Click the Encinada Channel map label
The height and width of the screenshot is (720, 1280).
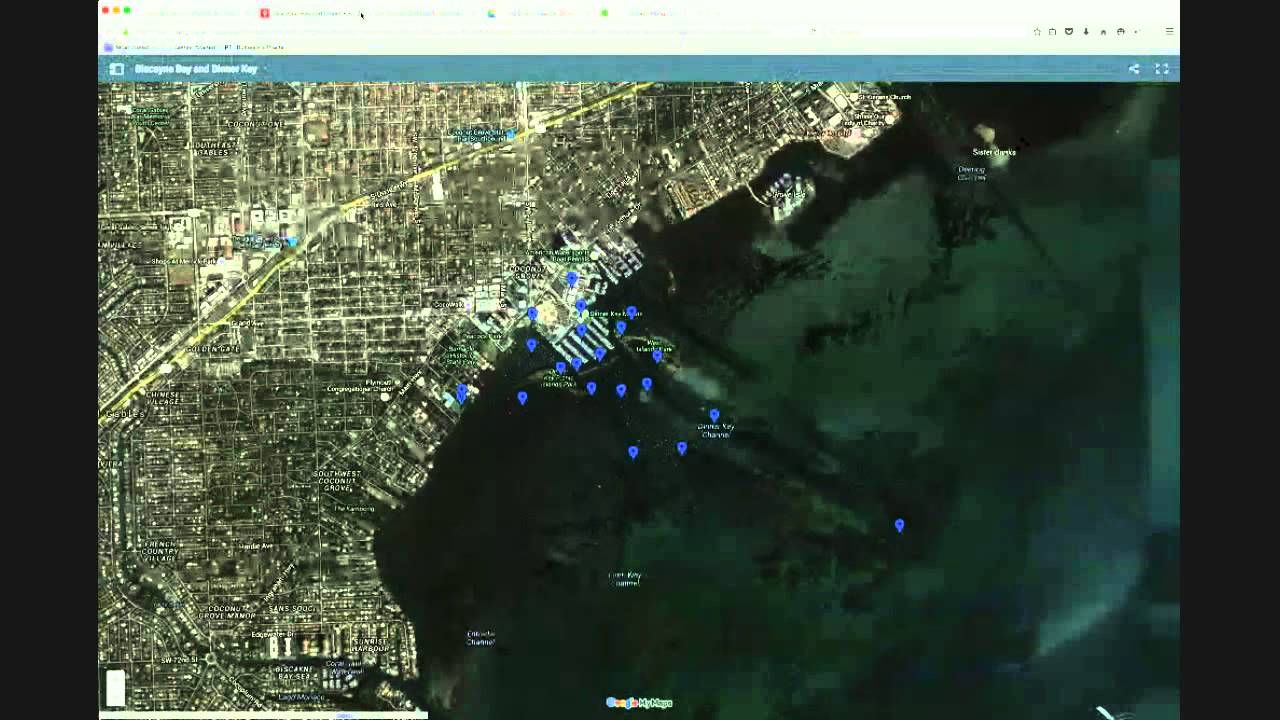[480, 637]
